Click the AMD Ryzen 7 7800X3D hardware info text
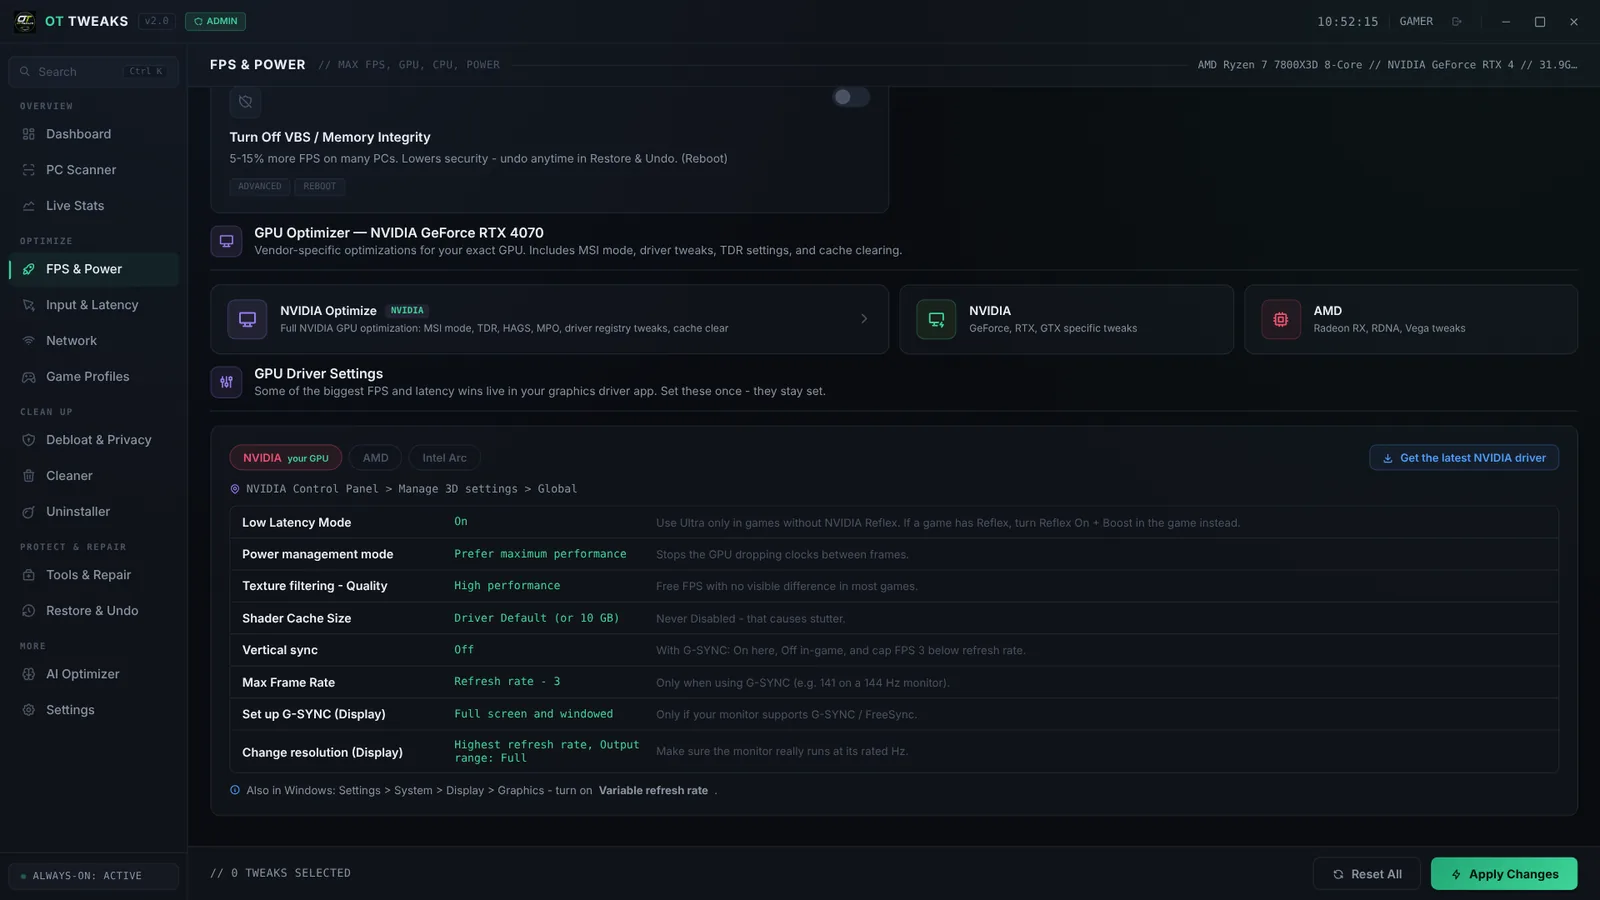This screenshot has width=1600, height=900. (1387, 65)
